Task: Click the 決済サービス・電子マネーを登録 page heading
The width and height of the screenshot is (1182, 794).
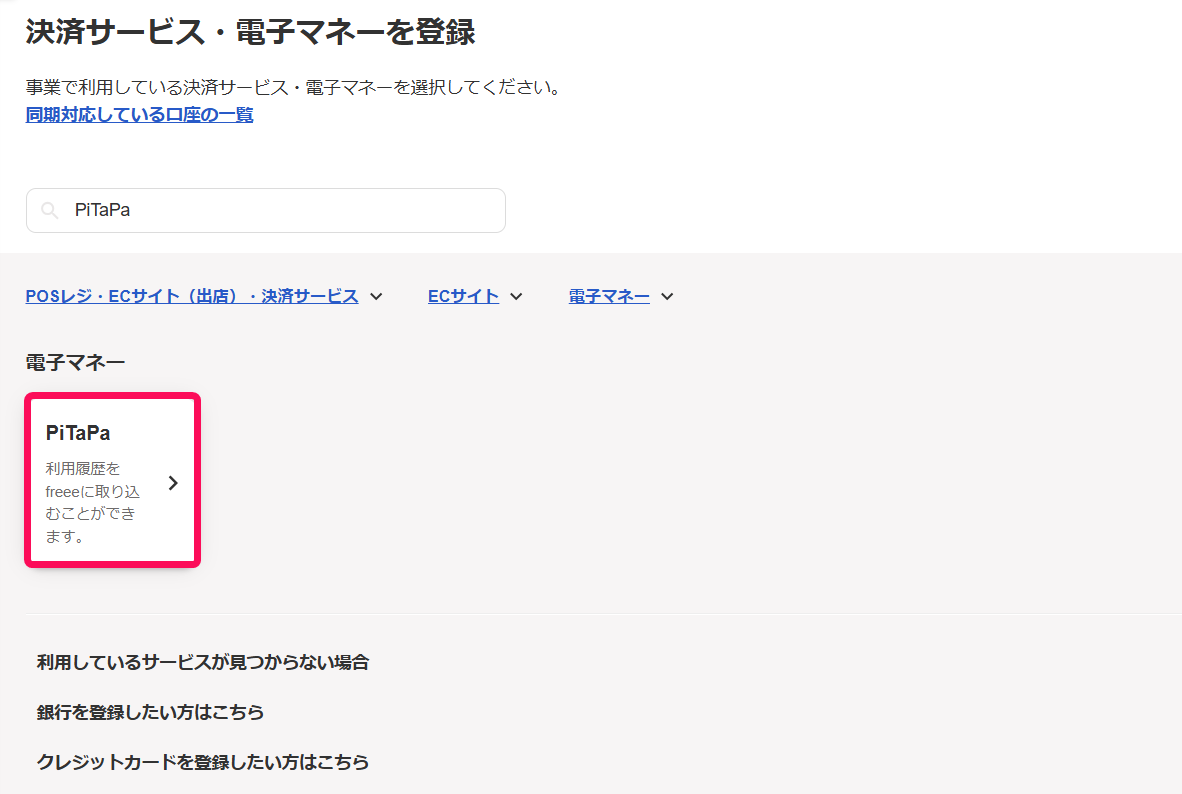Action: [x=250, y=32]
